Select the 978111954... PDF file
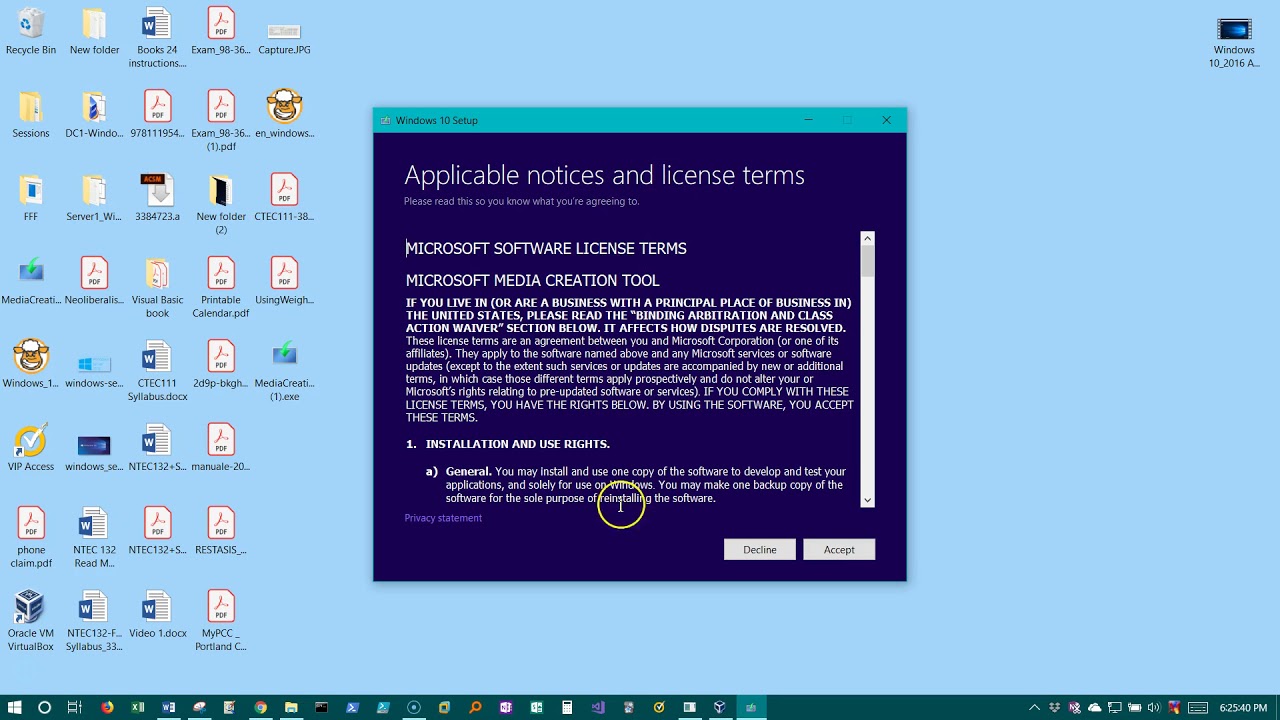The width and height of the screenshot is (1280, 720). [x=157, y=114]
